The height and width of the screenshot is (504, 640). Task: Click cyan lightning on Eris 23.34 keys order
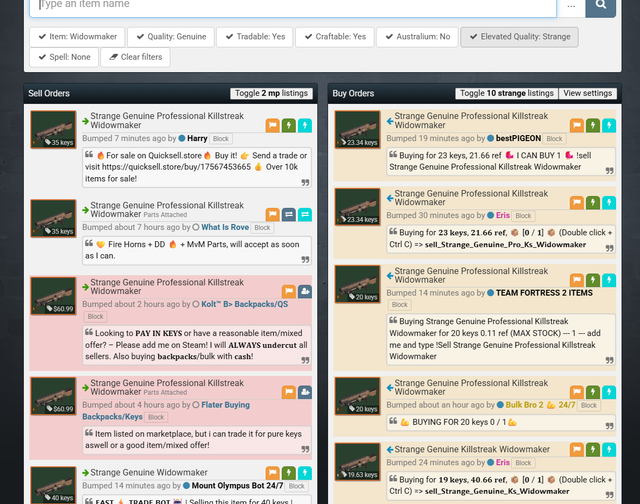point(609,202)
